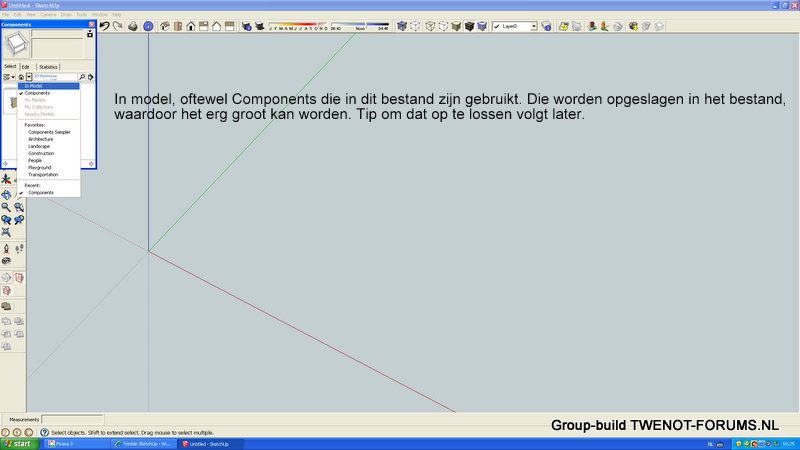800x450 pixels.
Task: Click the Measurements input box
Action: 72,419
